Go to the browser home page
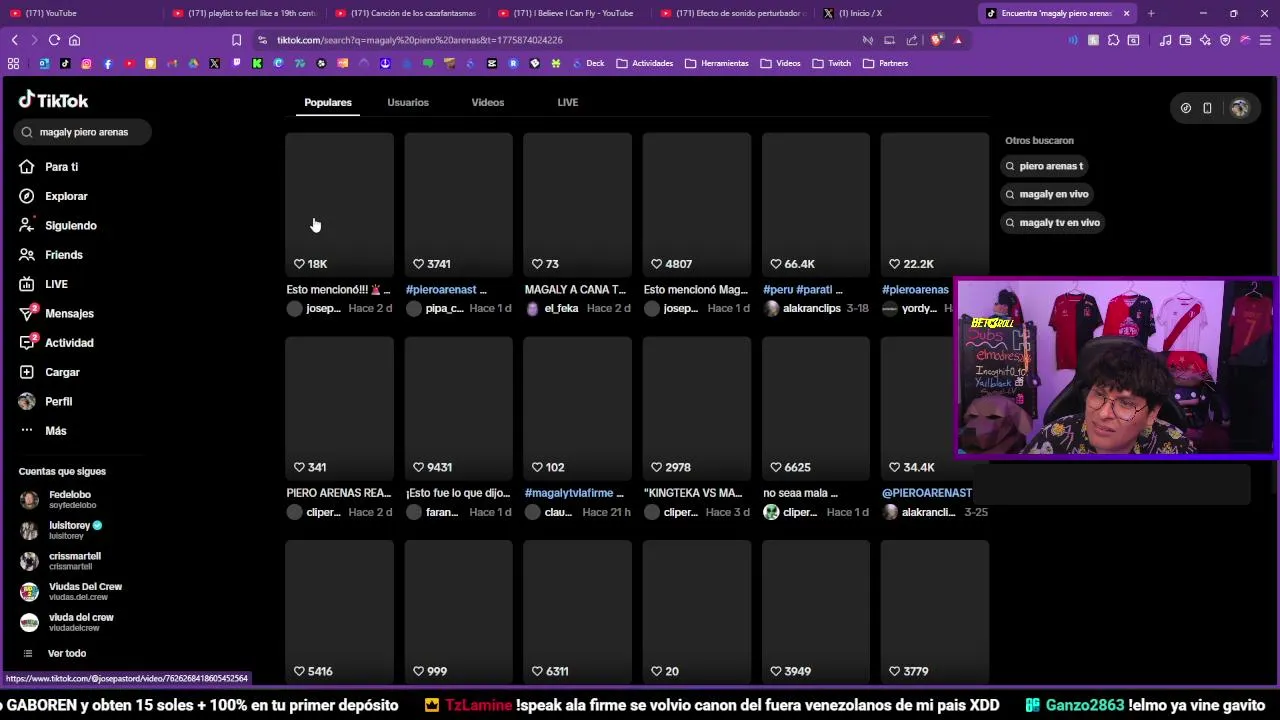This screenshot has width=1280, height=720. 74,40
